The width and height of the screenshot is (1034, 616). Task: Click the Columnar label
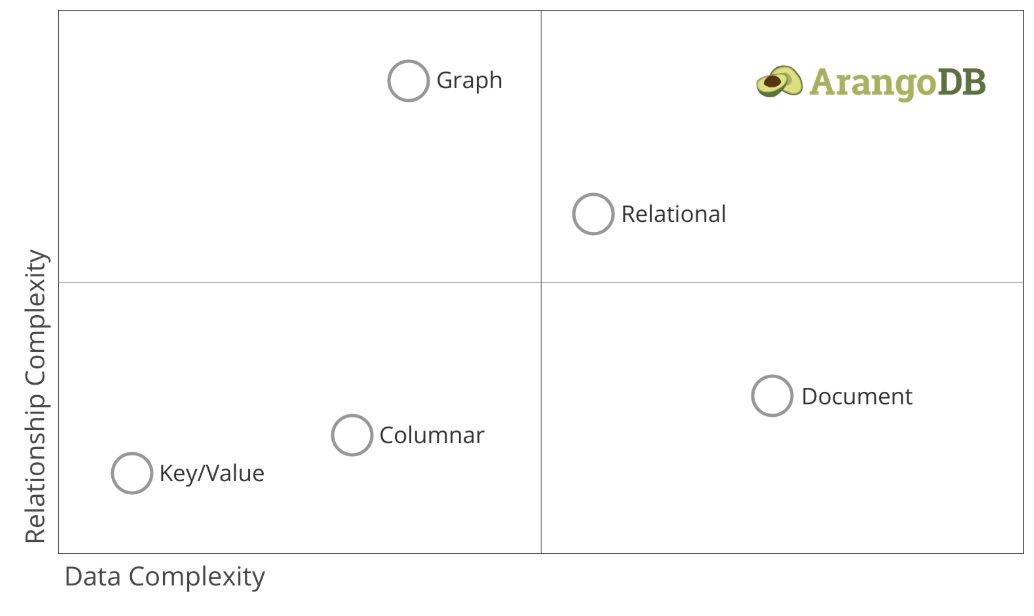(x=431, y=435)
